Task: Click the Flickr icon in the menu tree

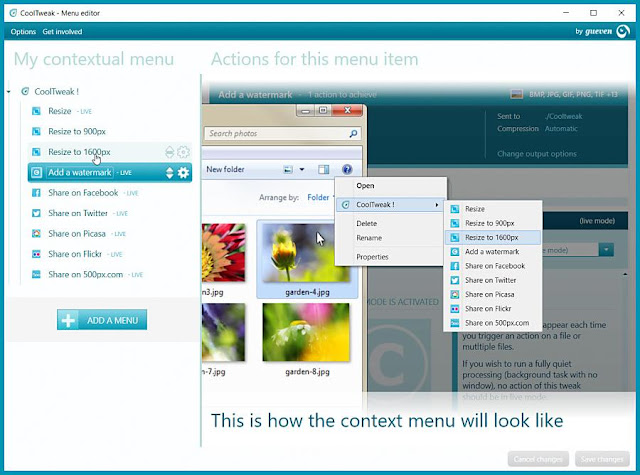Action: point(36,254)
